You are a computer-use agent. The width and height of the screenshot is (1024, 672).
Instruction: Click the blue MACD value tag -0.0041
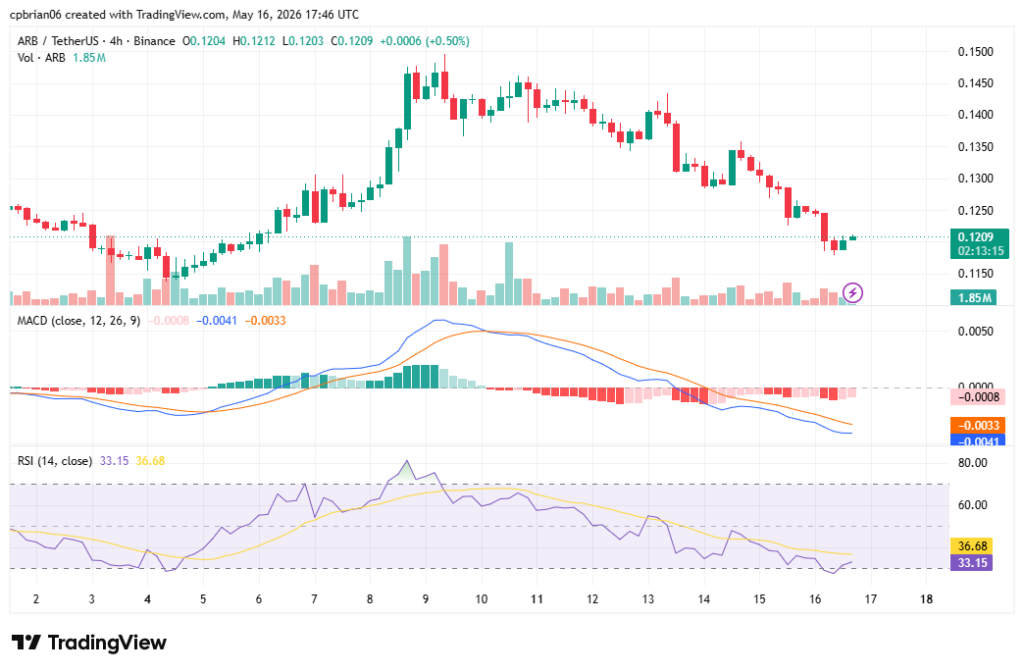tap(978, 440)
